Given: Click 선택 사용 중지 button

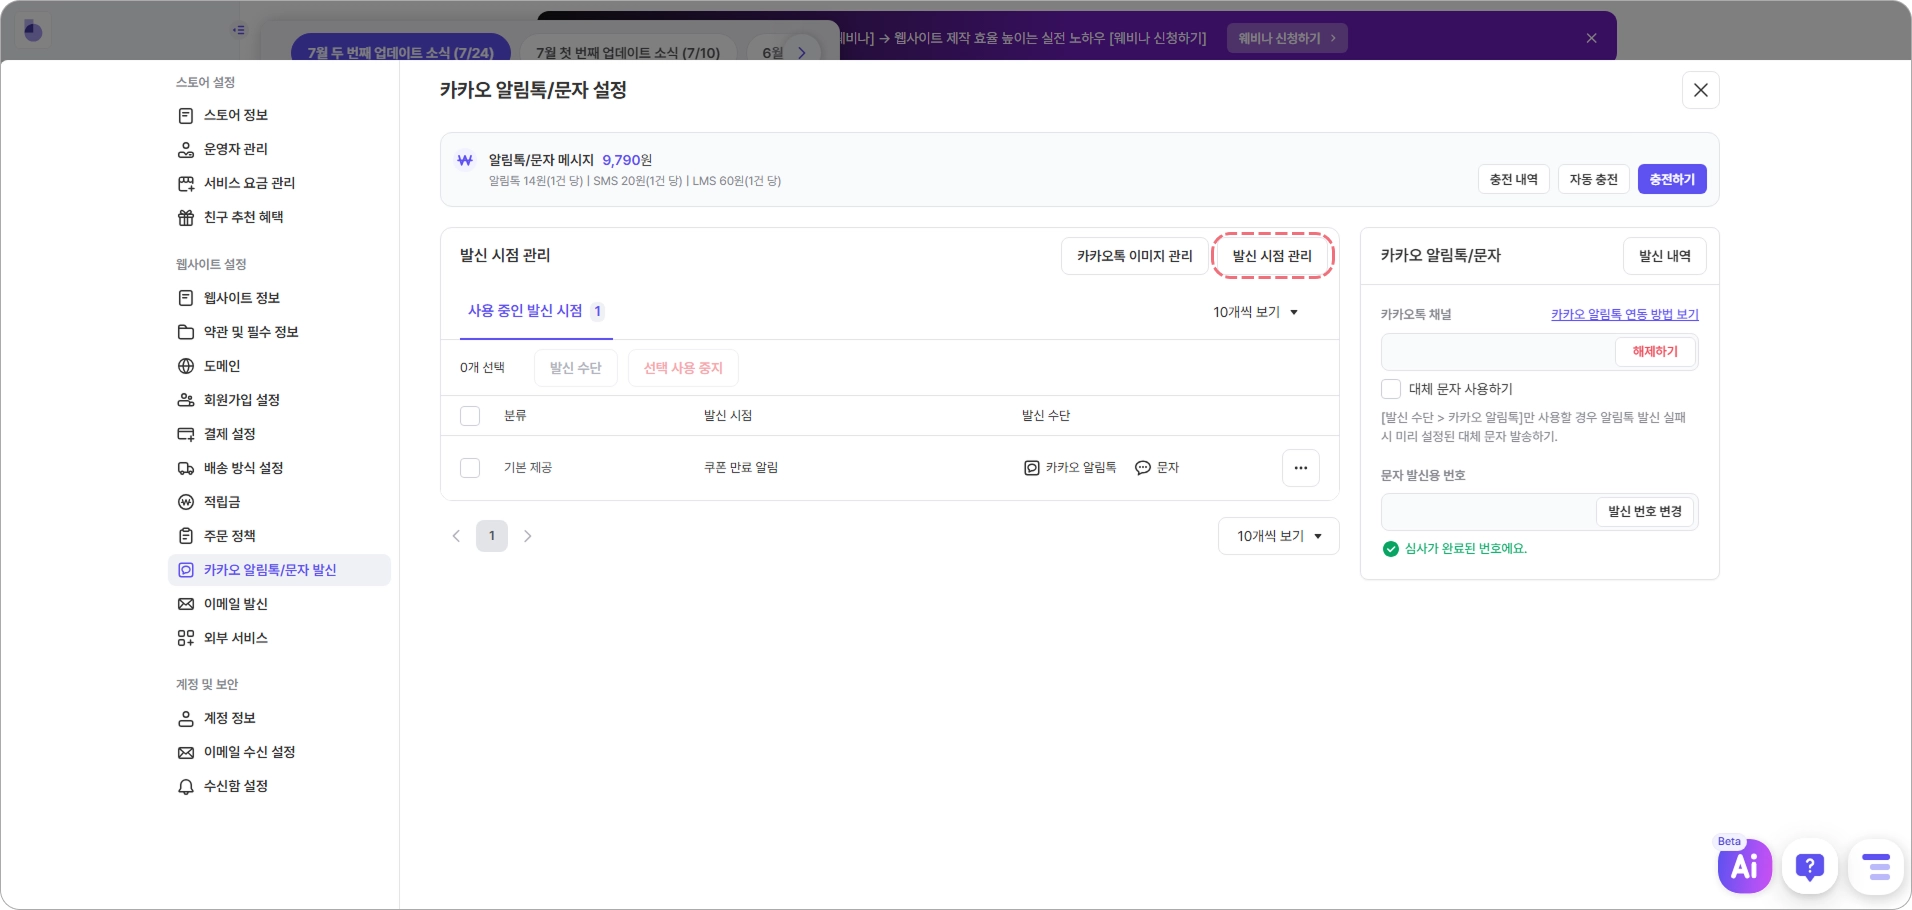Looking at the screenshot, I should click(683, 368).
